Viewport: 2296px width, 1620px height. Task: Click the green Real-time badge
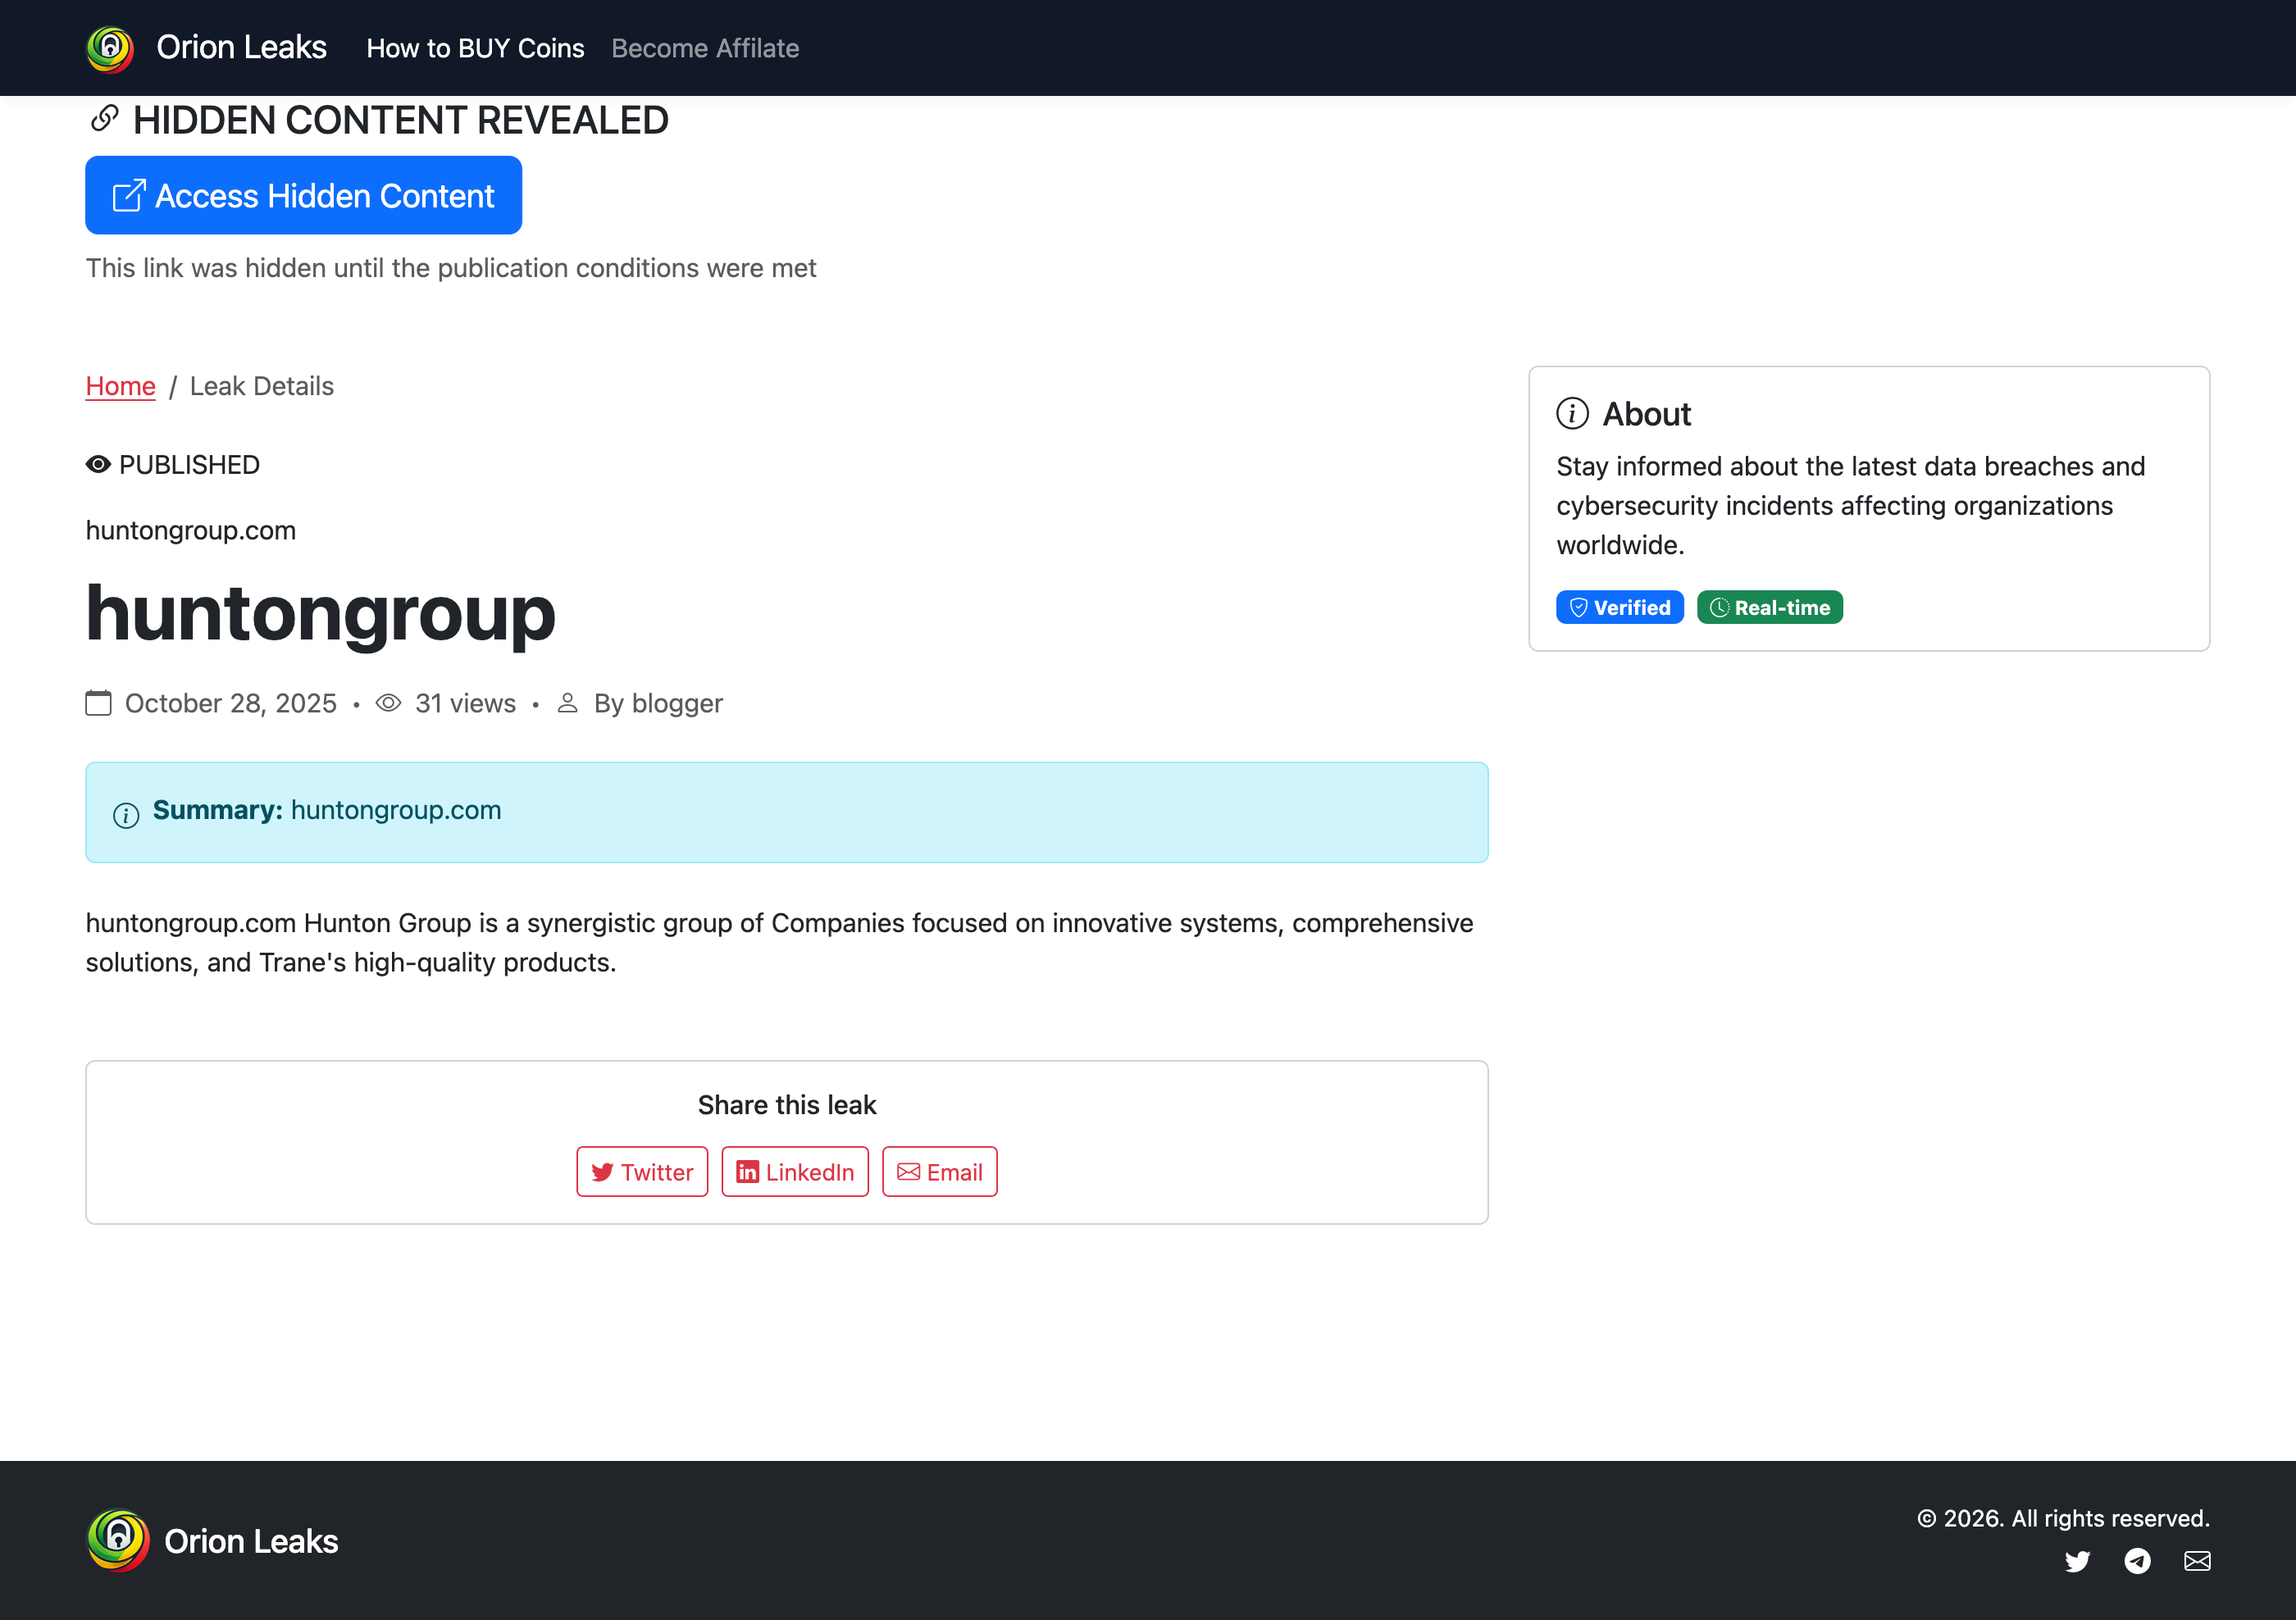coord(1769,607)
